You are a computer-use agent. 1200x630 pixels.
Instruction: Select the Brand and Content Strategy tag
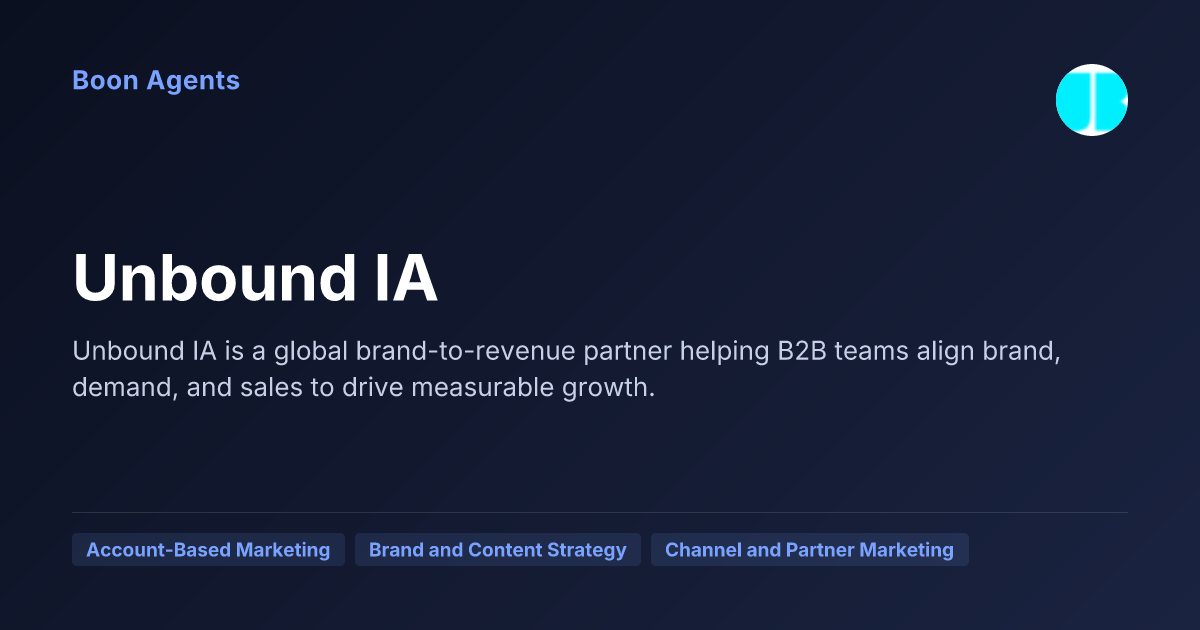point(498,550)
